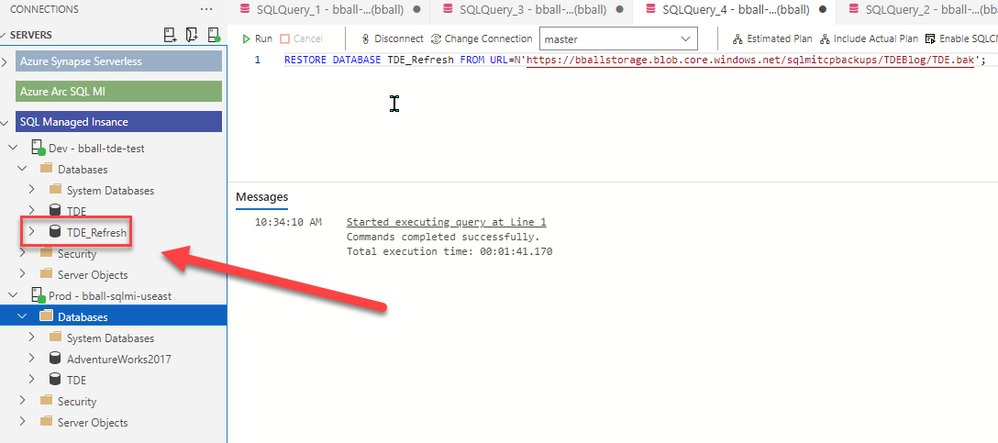
Task: Click the Show Active Connections icon
Action: [x=214, y=35]
